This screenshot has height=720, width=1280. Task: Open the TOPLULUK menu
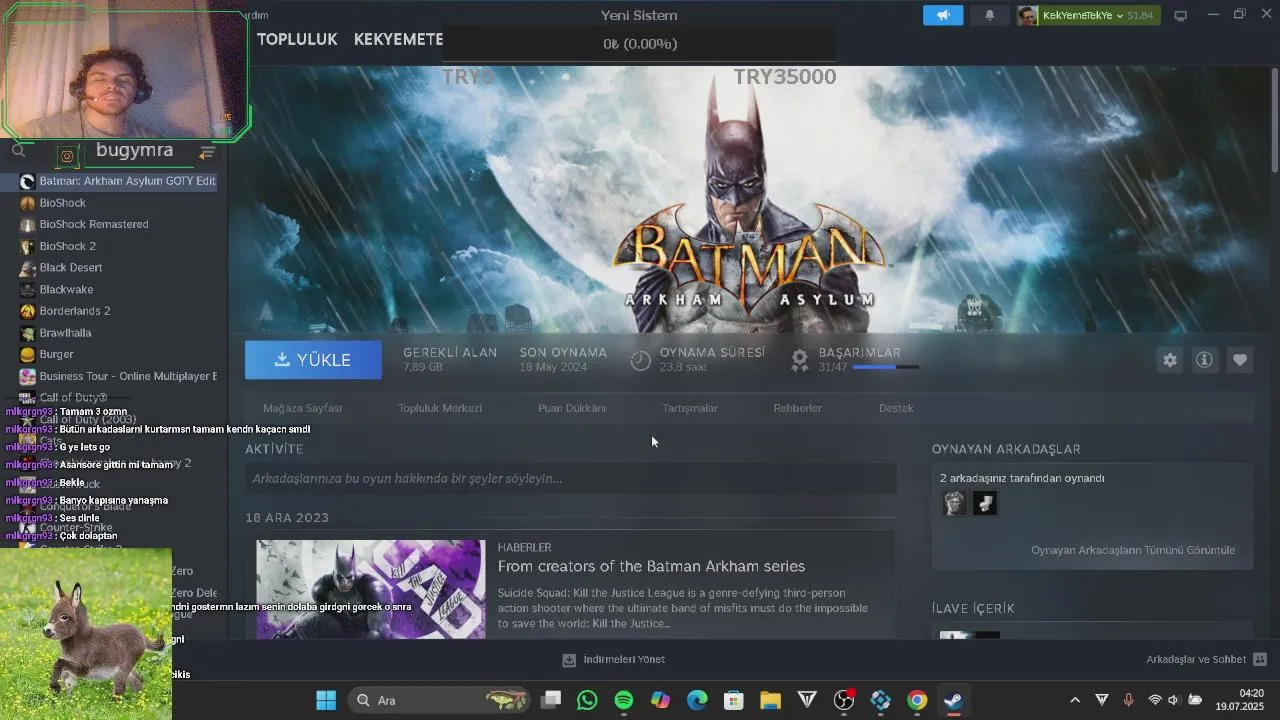[x=297, y=39]
